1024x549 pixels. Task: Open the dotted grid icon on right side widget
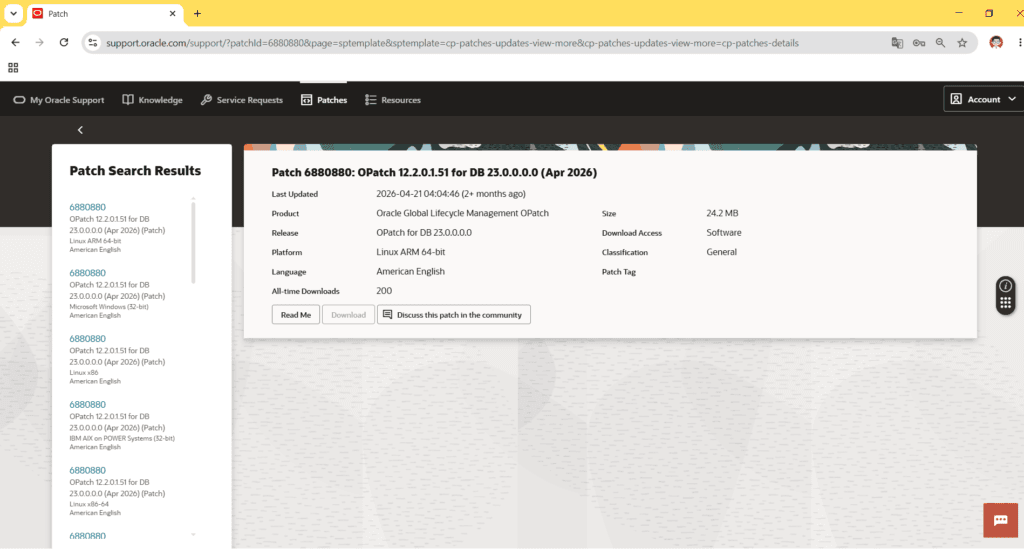tap(1006, 303)
